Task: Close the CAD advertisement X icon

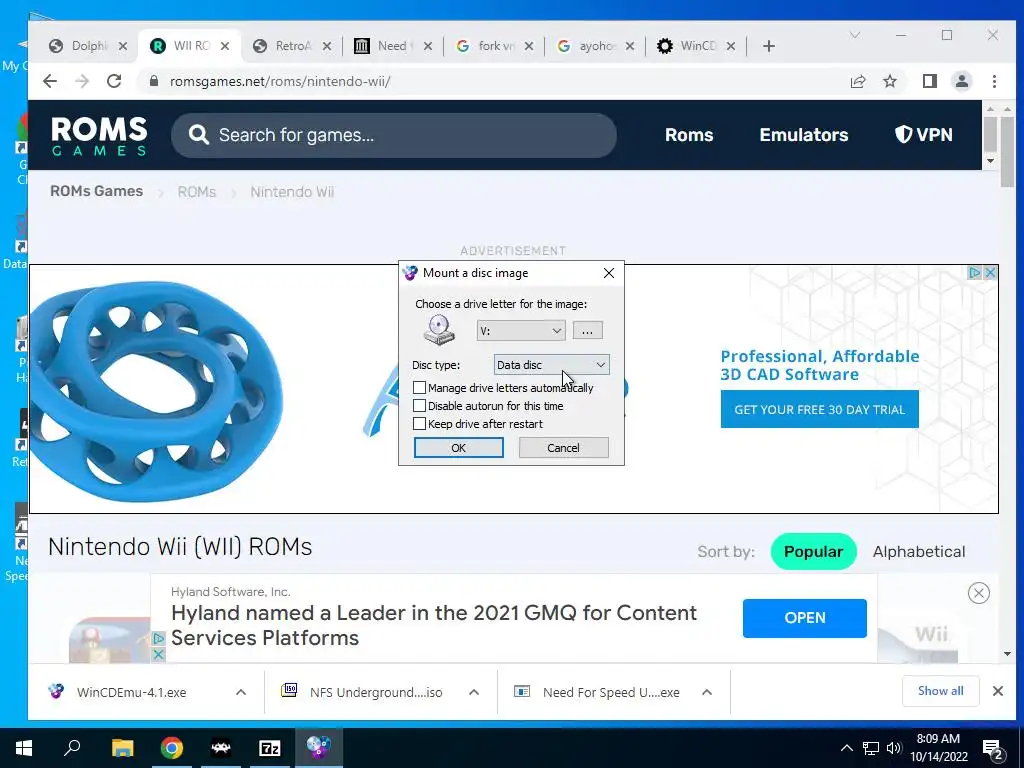Action: coord(990,272)
